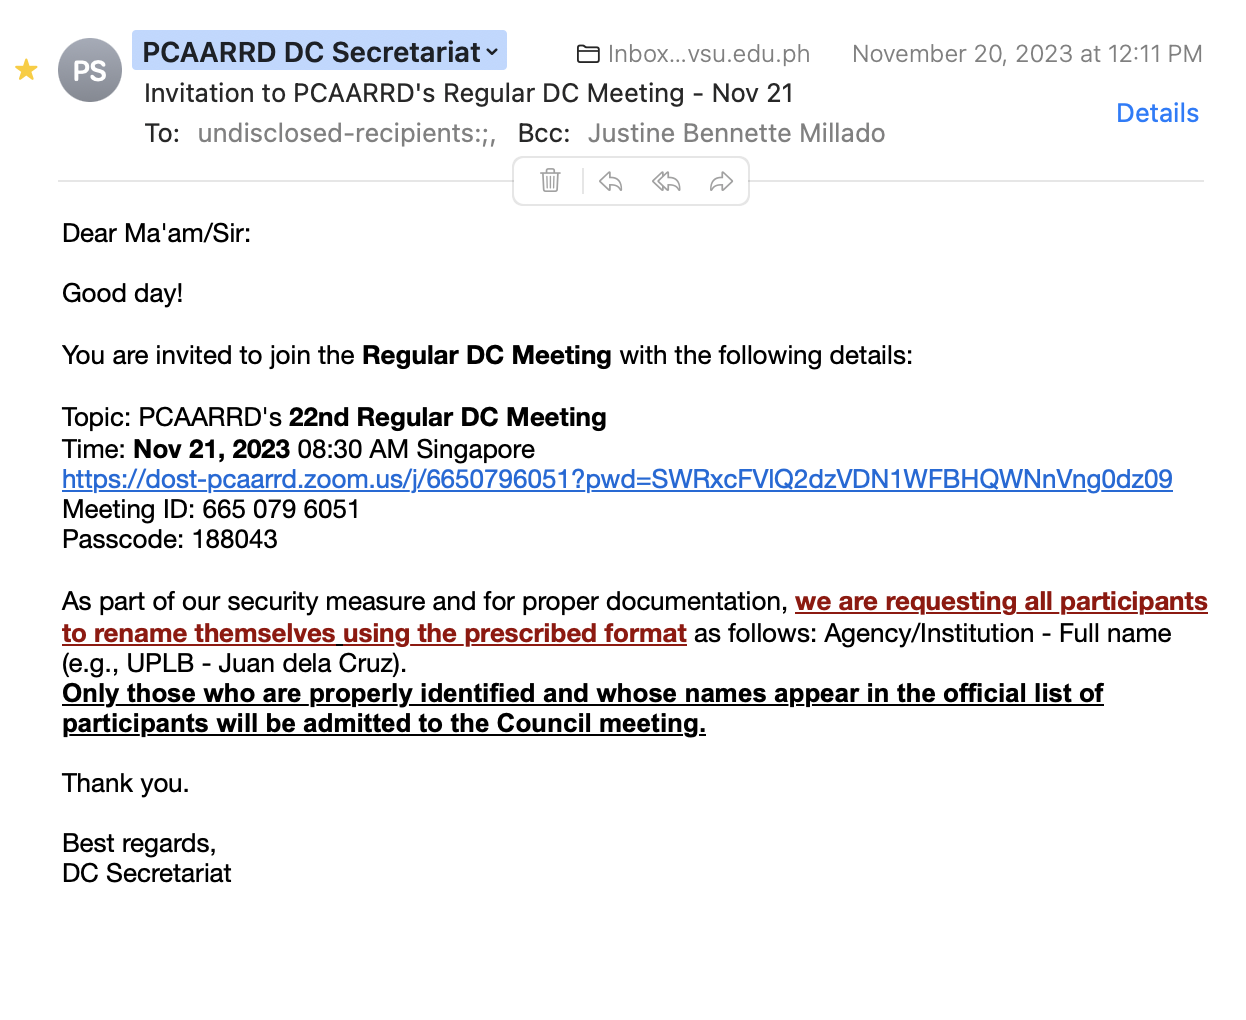Click the email subject line
Viewport: 1246px width, 1020px height.
point(468,93)
